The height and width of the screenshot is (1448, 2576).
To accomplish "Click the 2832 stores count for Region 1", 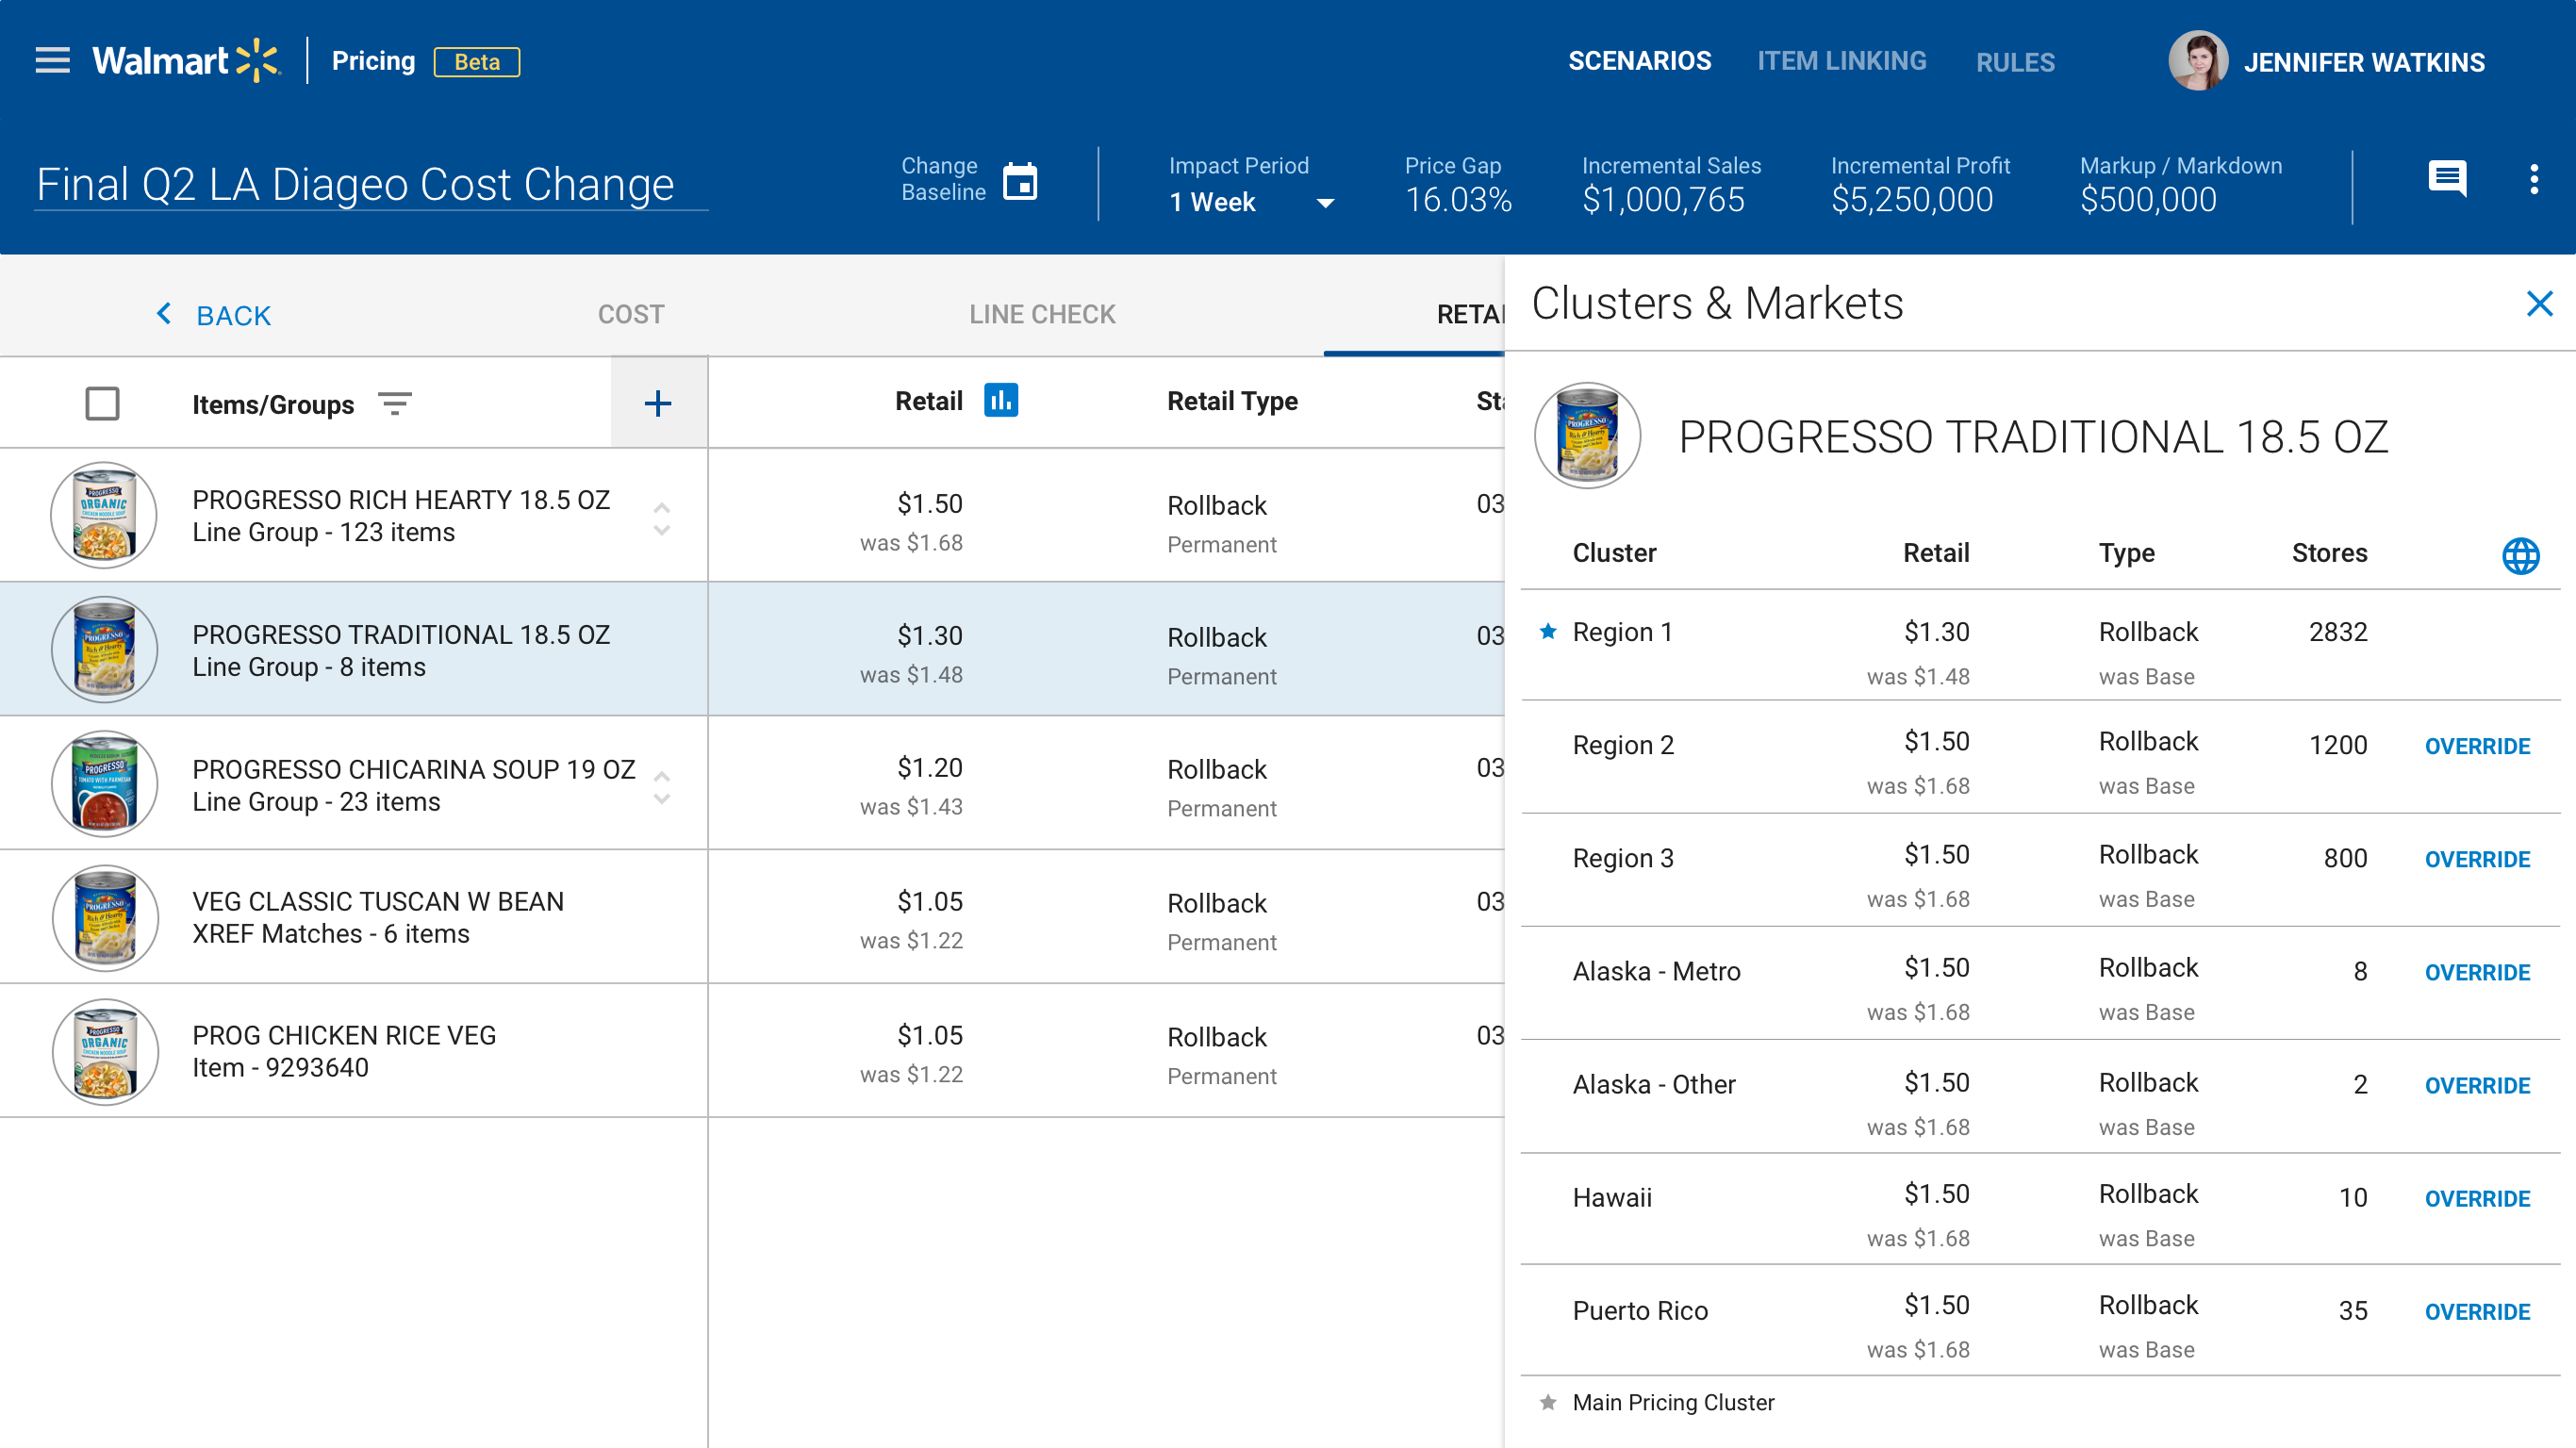I will 2338,632.
